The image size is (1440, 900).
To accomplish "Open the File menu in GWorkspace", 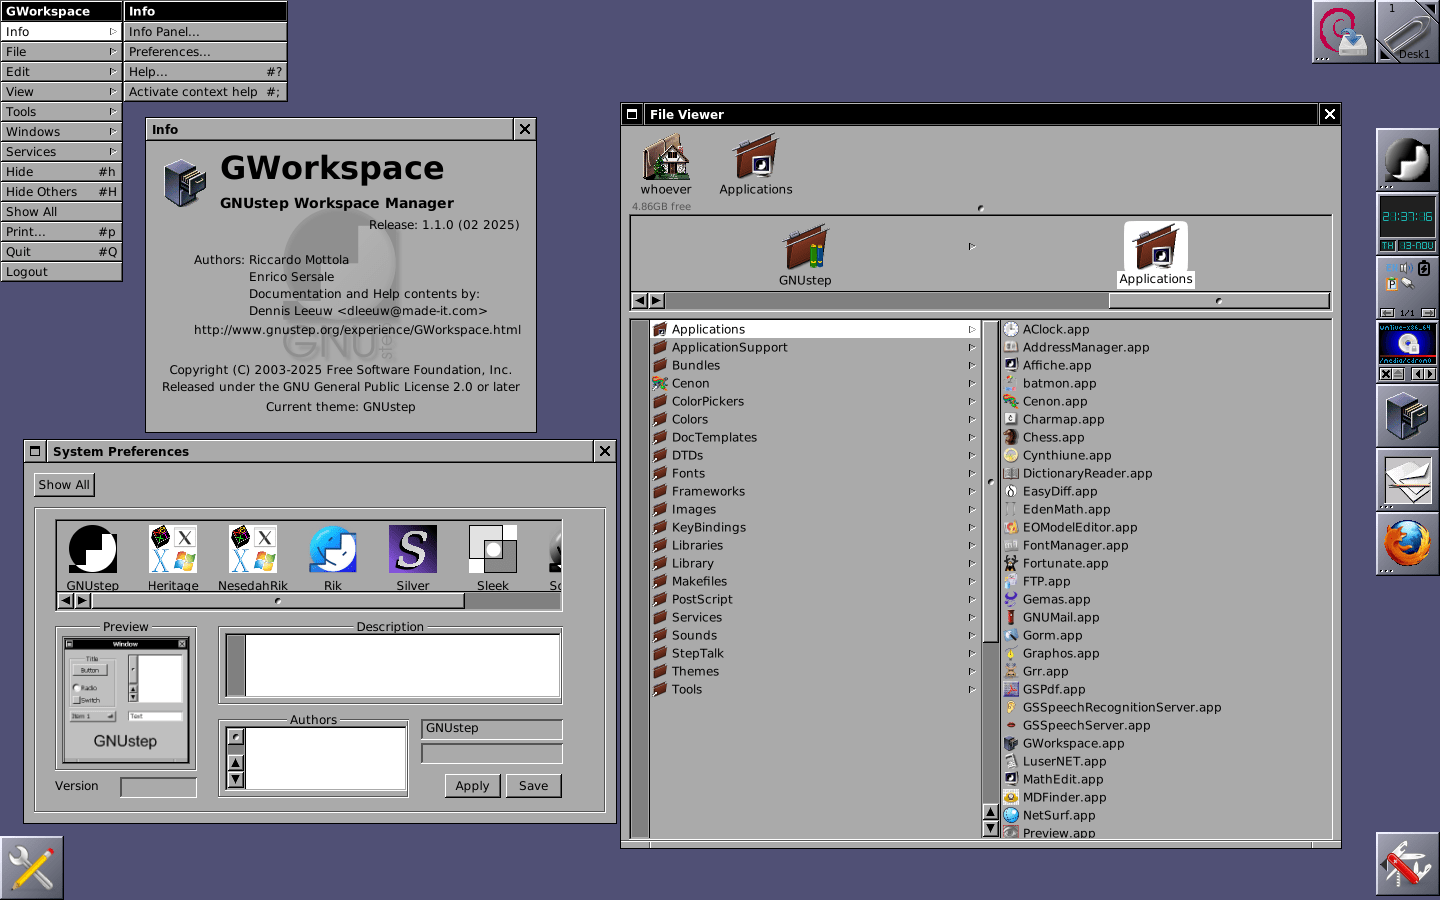I will [x=61, y=51].
